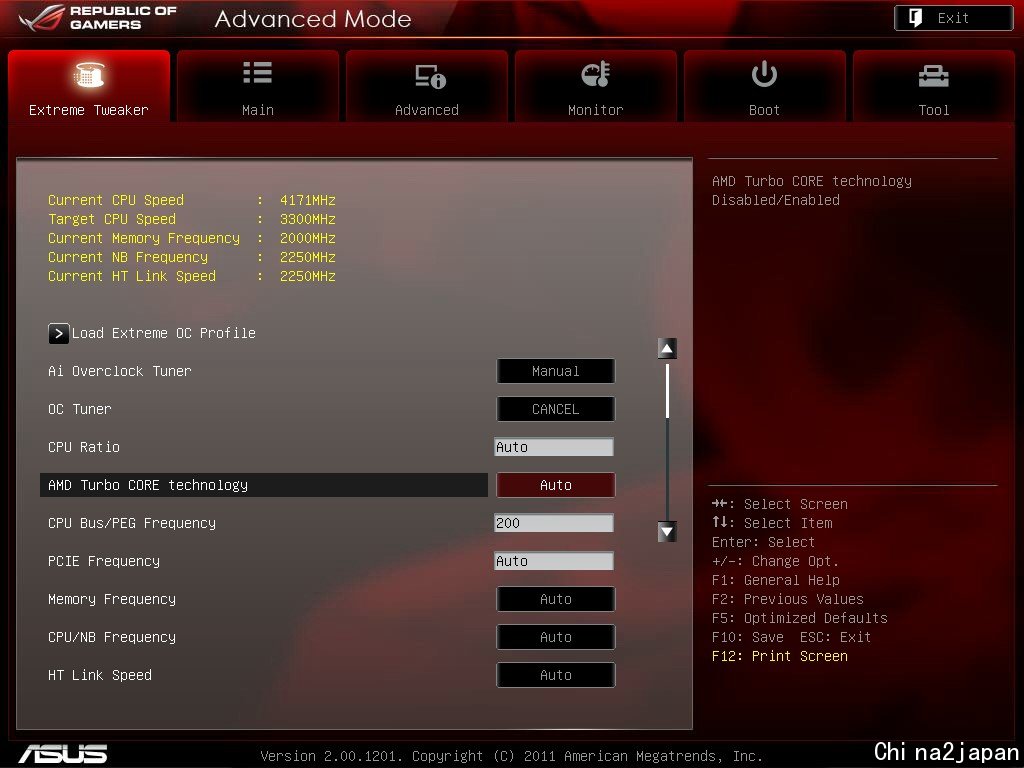Click the +/-: Change Opt. hint

[x=775, y=561]
